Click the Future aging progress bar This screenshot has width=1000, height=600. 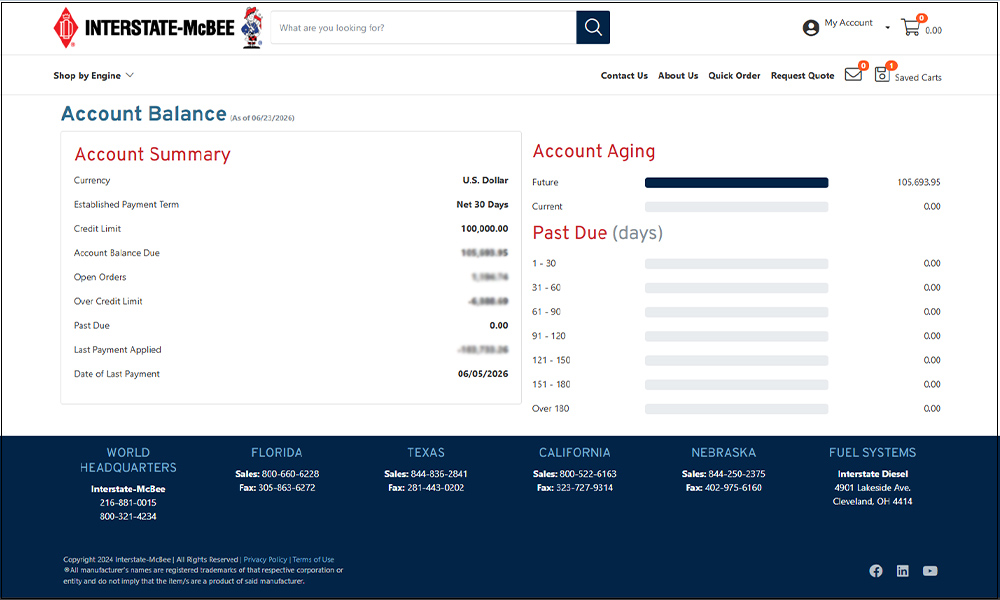point(737,182)
